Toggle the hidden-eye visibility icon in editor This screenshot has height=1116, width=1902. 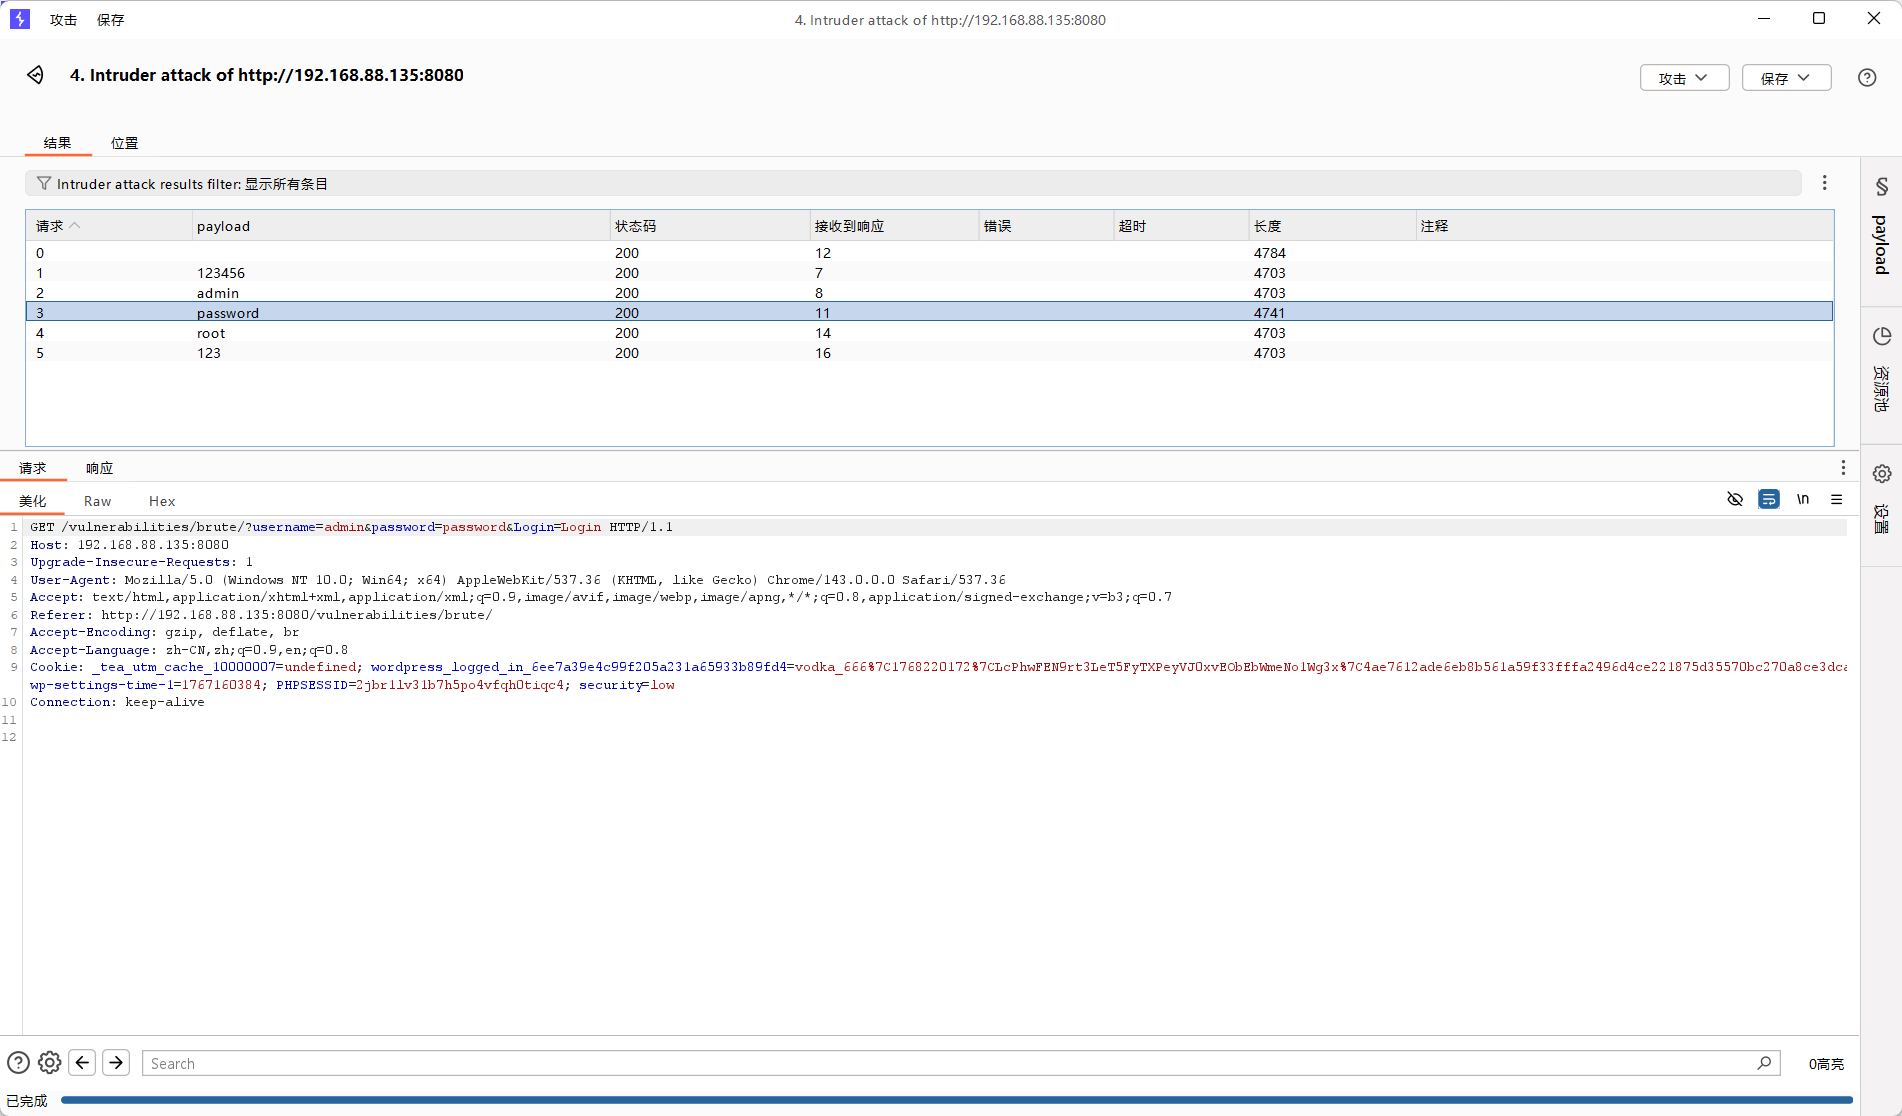(1735, 499)
